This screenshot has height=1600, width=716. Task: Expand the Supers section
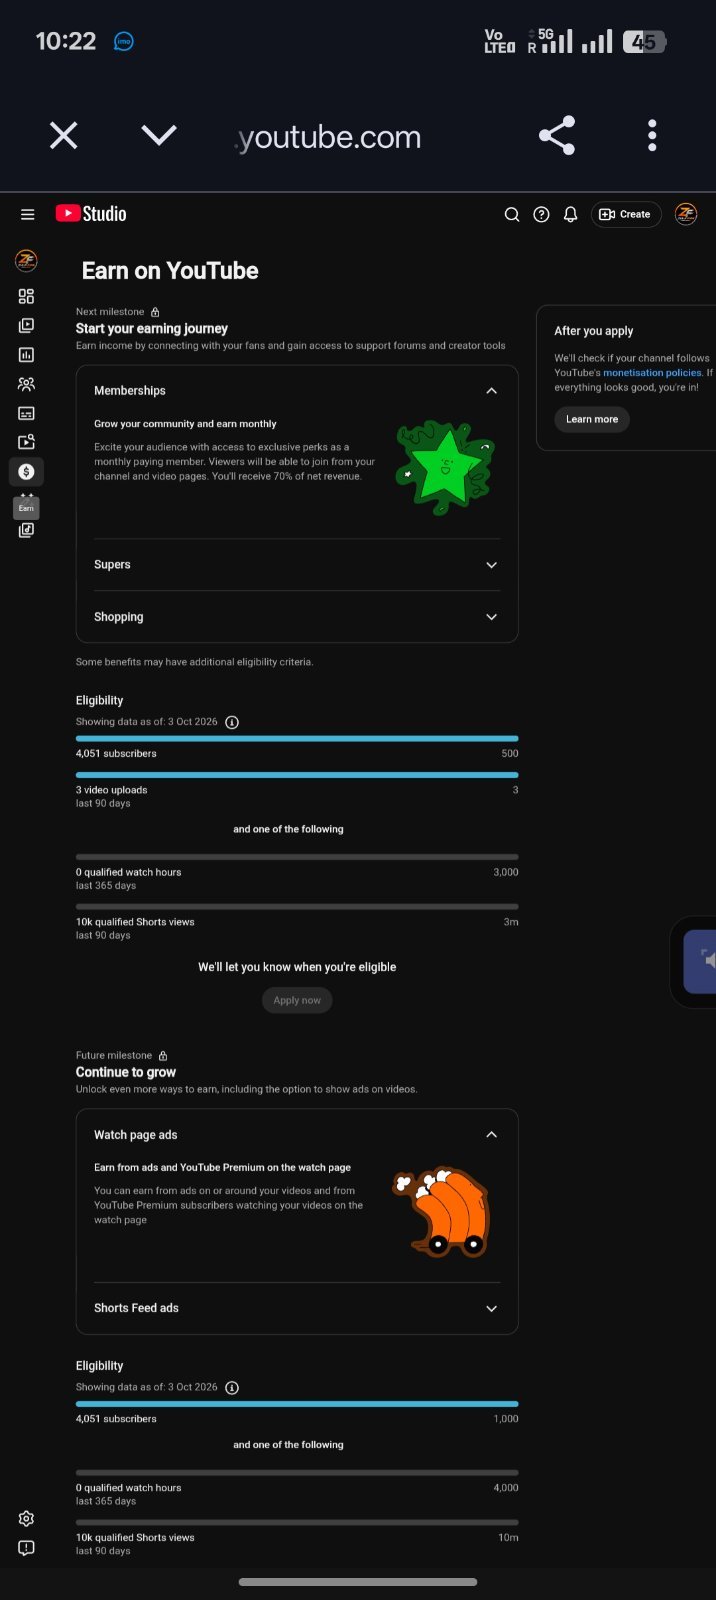(x=491, y=565)
